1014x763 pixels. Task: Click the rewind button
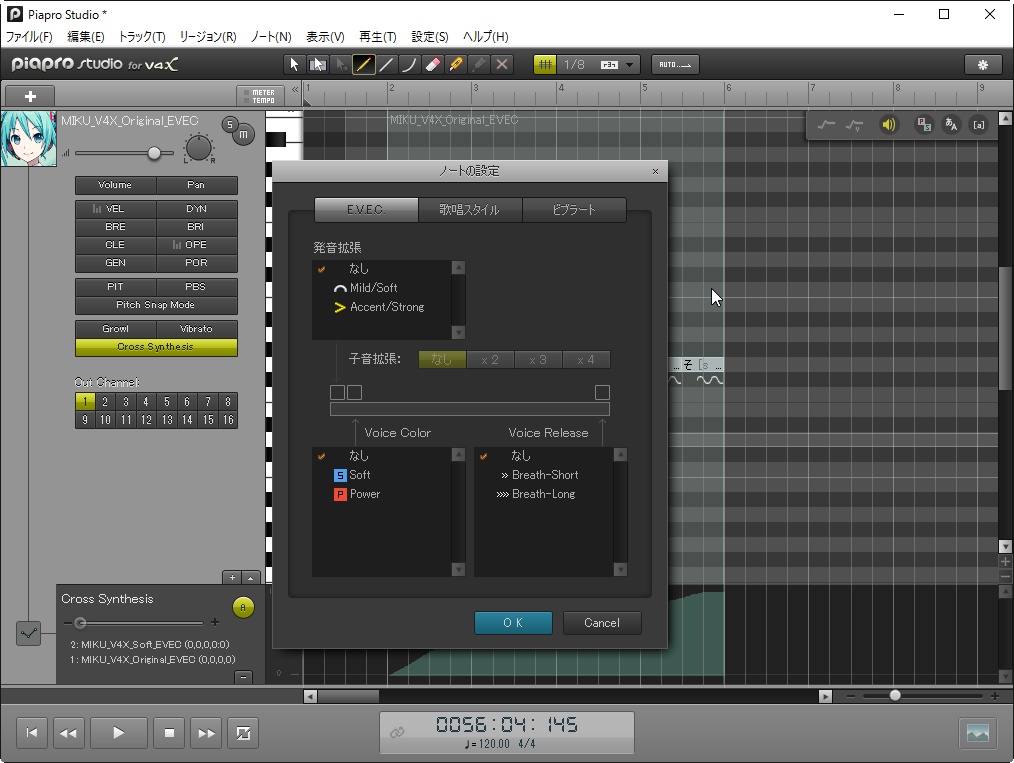pyautogui.click(x=68, y=733)
